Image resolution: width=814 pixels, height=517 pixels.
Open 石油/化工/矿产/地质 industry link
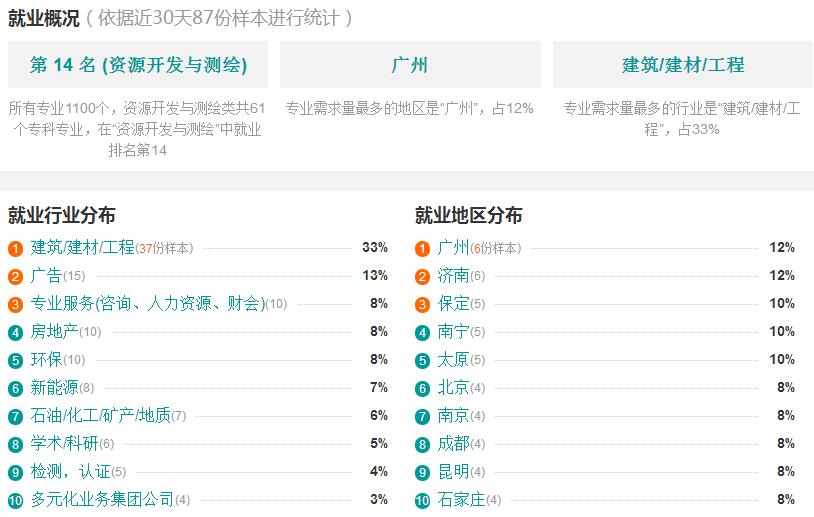click(101, 416)
